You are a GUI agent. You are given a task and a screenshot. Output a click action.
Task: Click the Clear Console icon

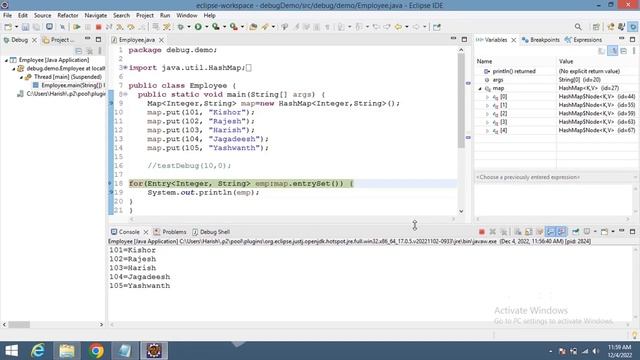tap(518, 232)
